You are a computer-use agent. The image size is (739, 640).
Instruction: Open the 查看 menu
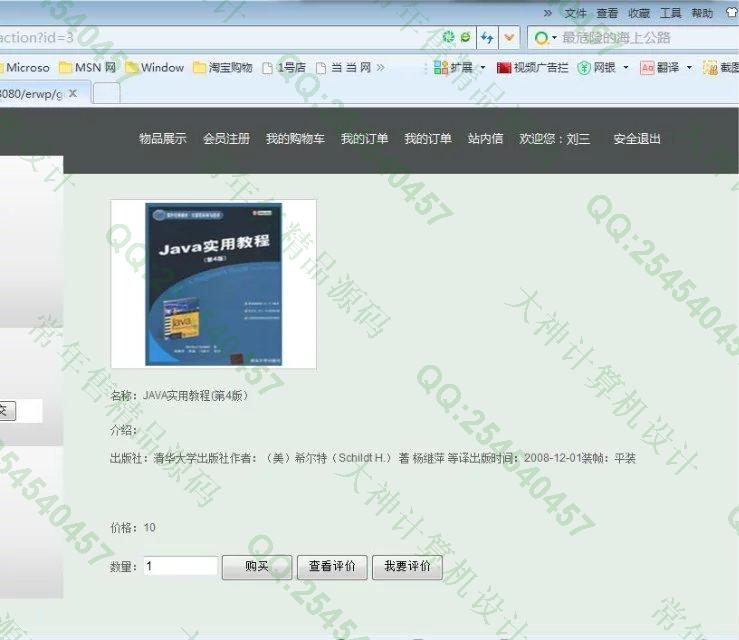(607, 13)
